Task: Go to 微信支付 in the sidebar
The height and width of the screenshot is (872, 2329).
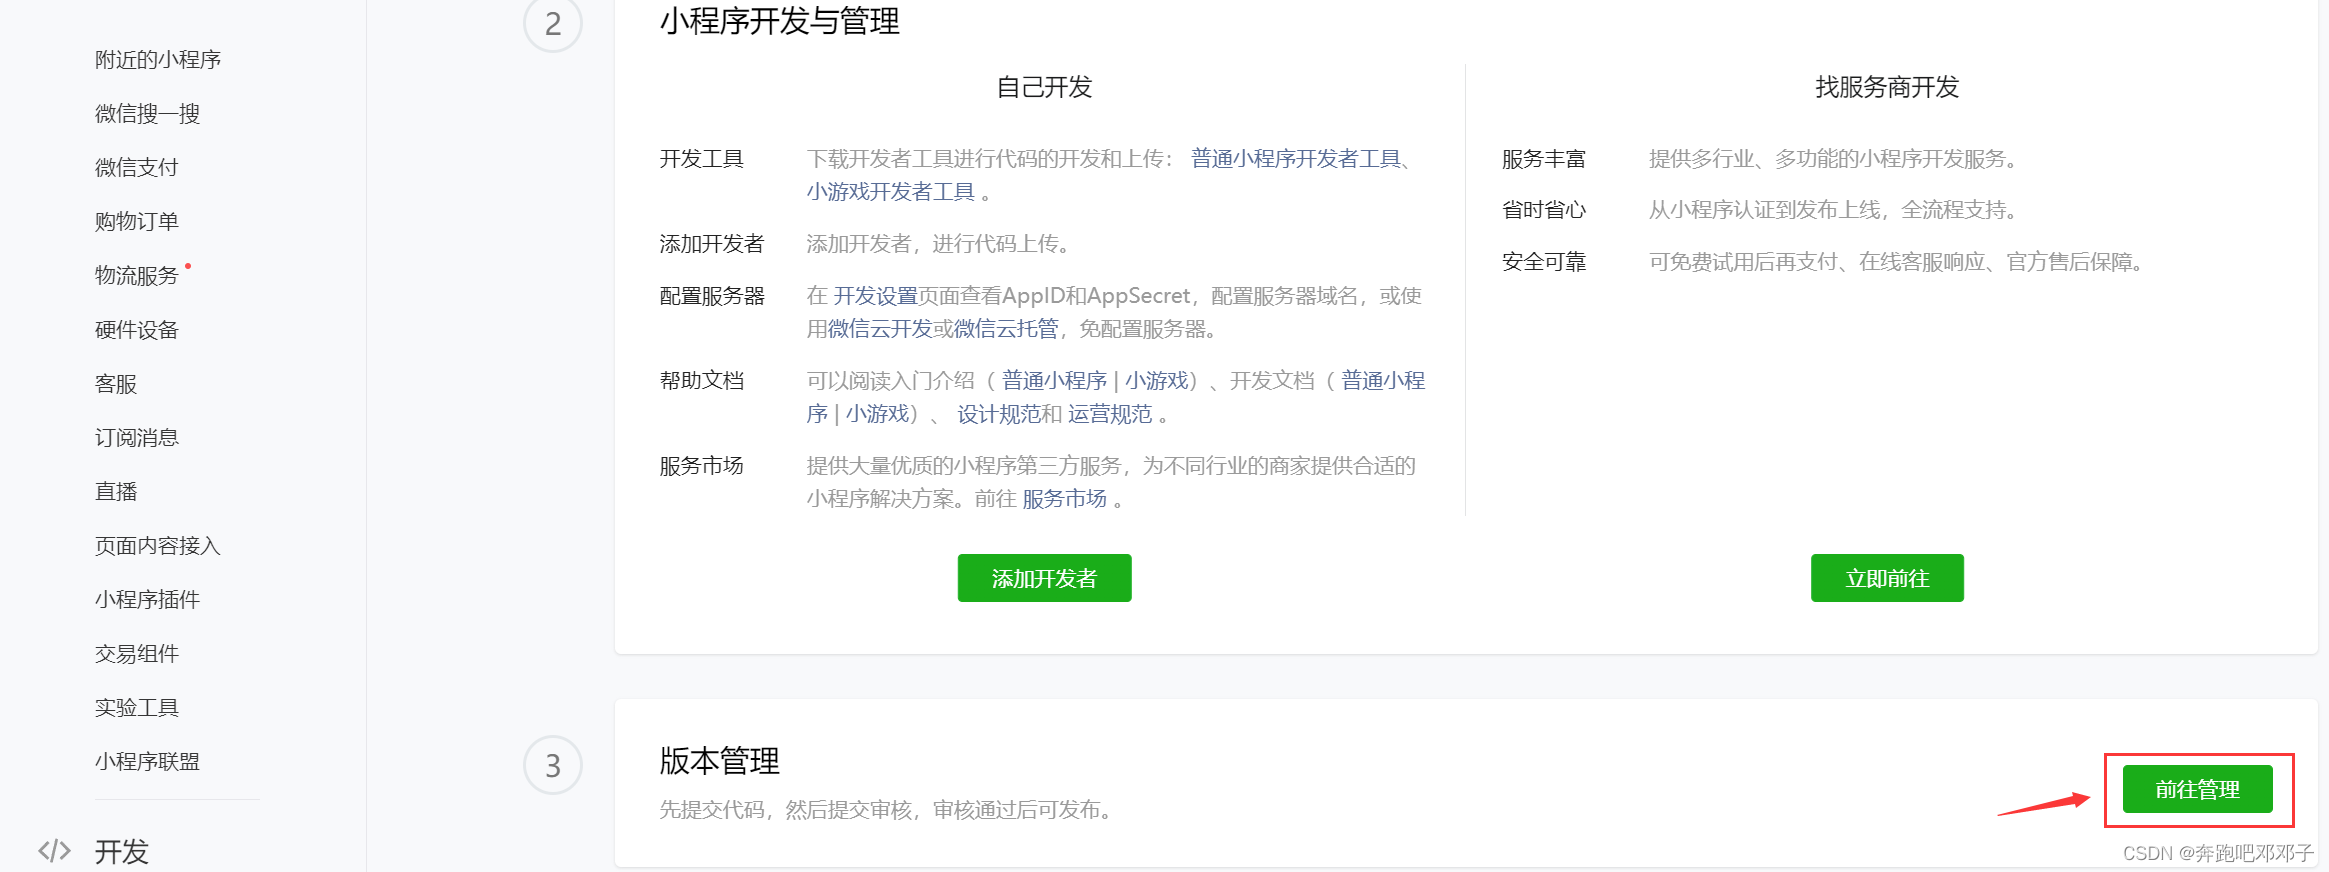Action: pyautogui.click(x=137, y=168)
